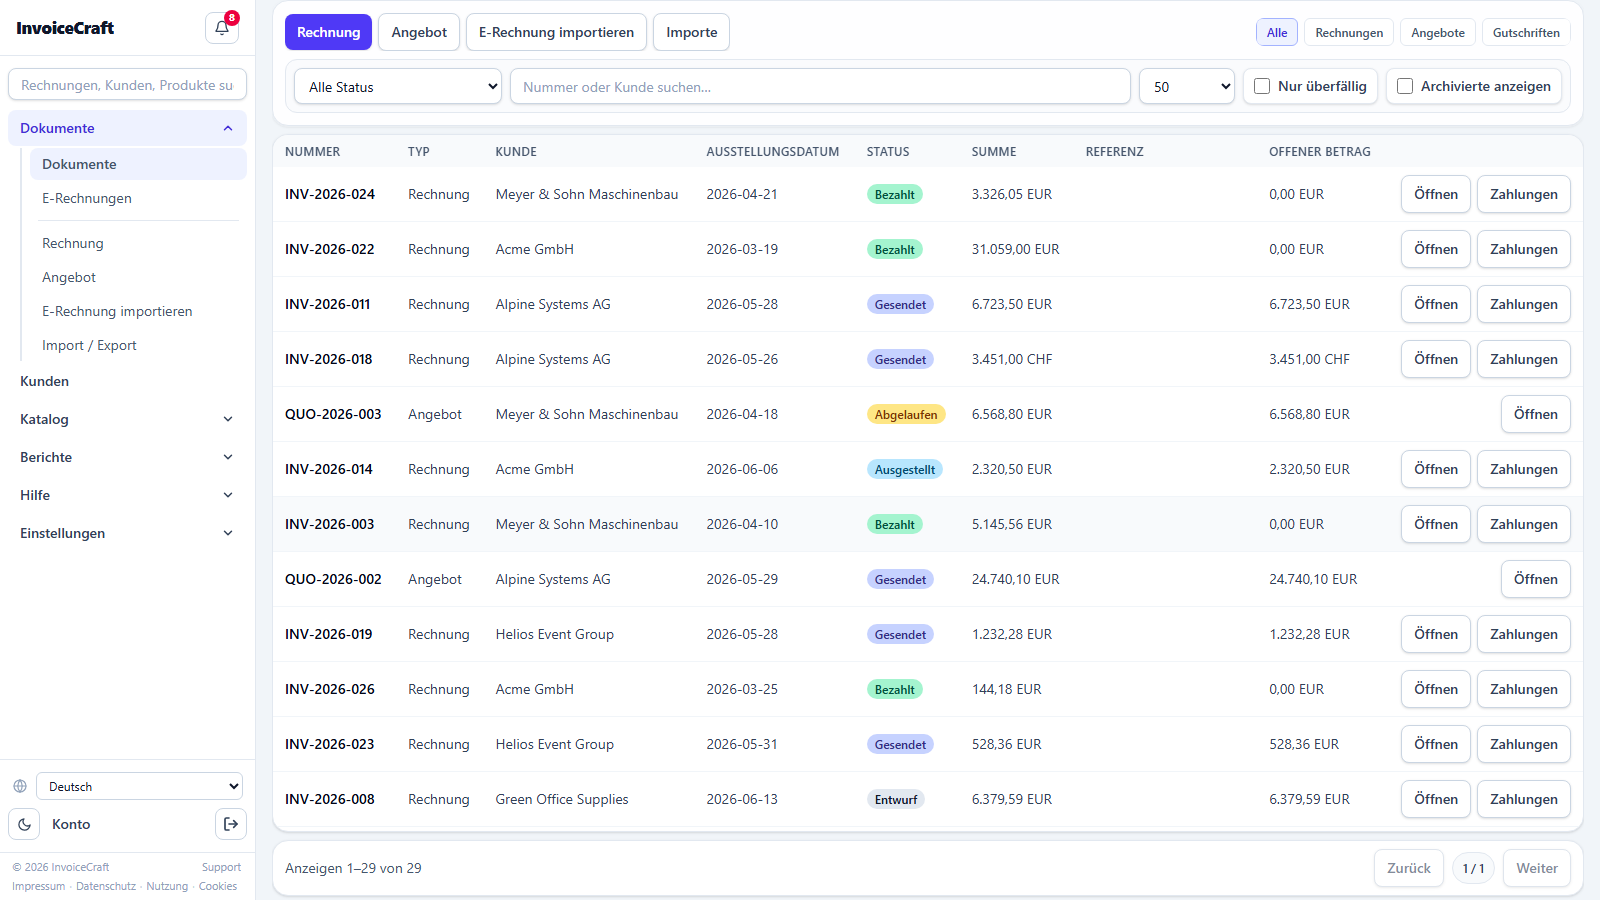Click the InvoiceCraft logo

click(x=65, y=28)
